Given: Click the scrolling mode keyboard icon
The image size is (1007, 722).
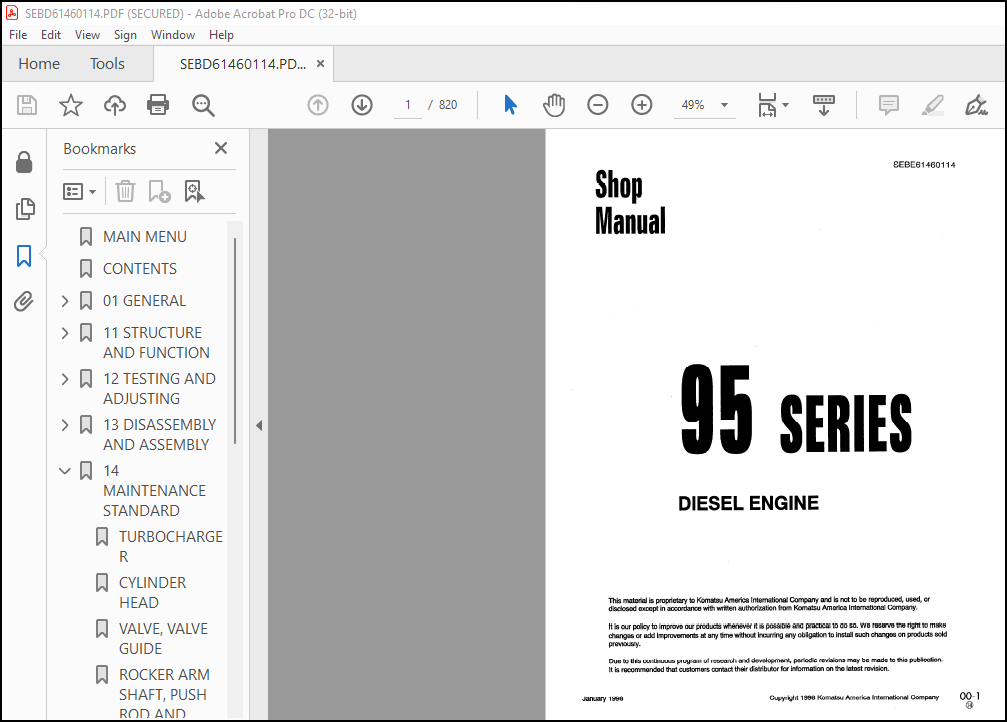Looking at the screenshot, I should [x=823, y=105].
